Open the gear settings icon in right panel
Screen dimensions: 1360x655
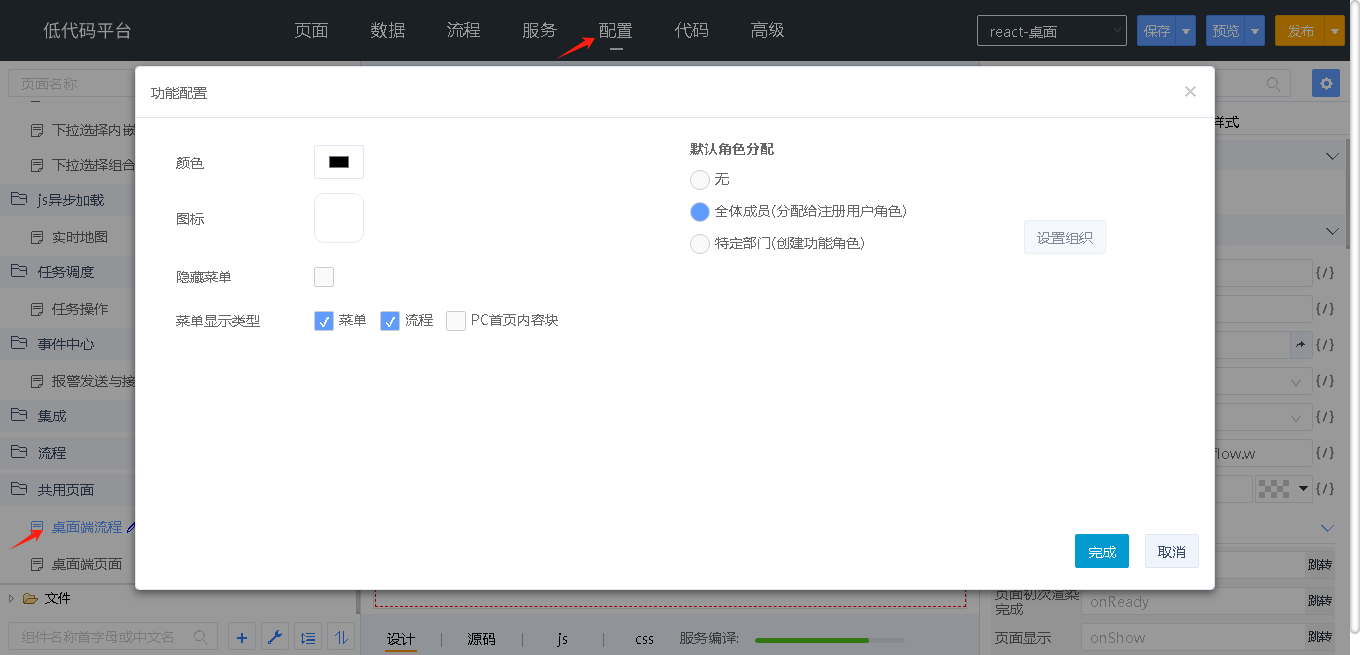click(x=1326, y=83)
